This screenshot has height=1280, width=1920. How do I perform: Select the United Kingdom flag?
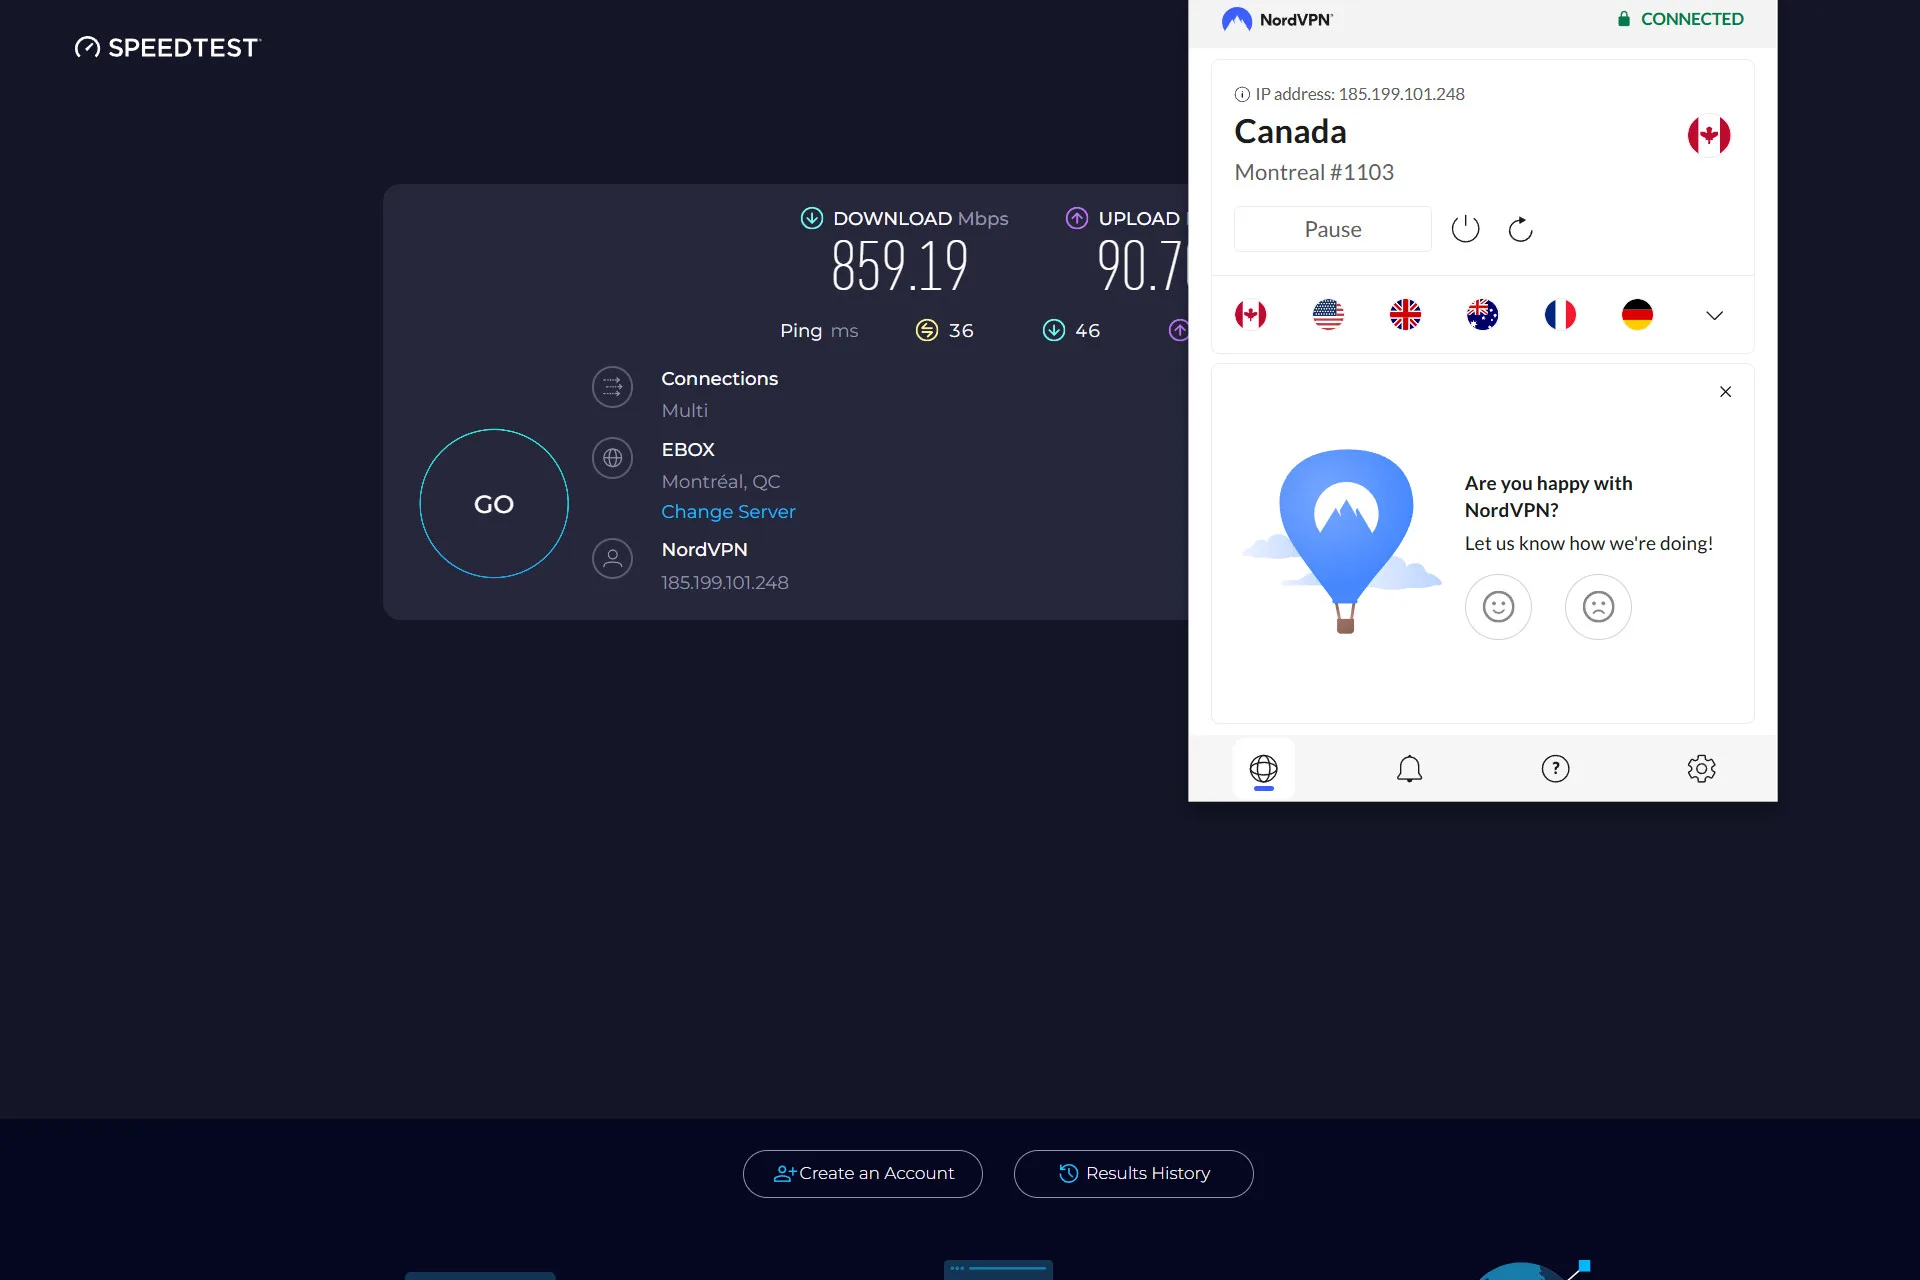click(1405, 315)
